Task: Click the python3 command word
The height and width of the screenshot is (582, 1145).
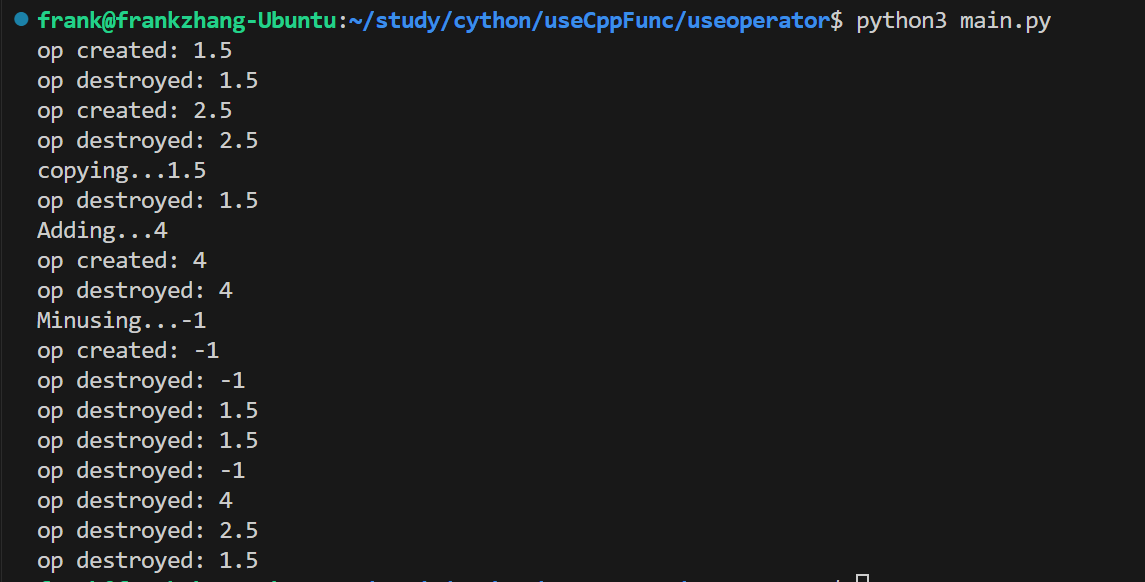Action: [901, 21]
